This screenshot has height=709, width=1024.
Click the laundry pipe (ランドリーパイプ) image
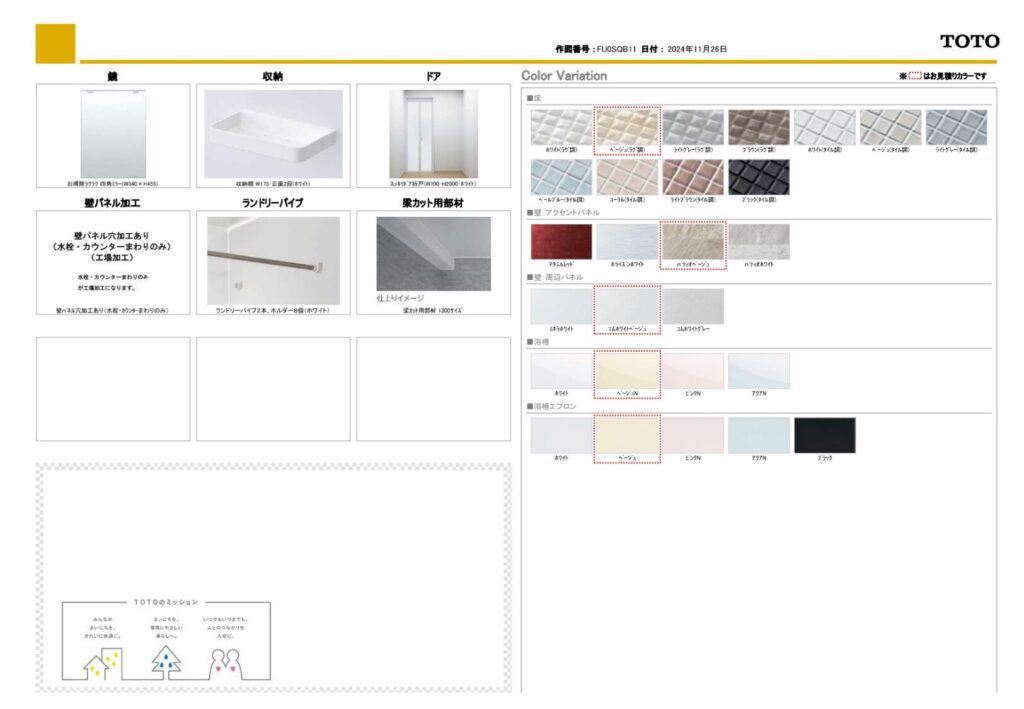[x=273, y=260]
